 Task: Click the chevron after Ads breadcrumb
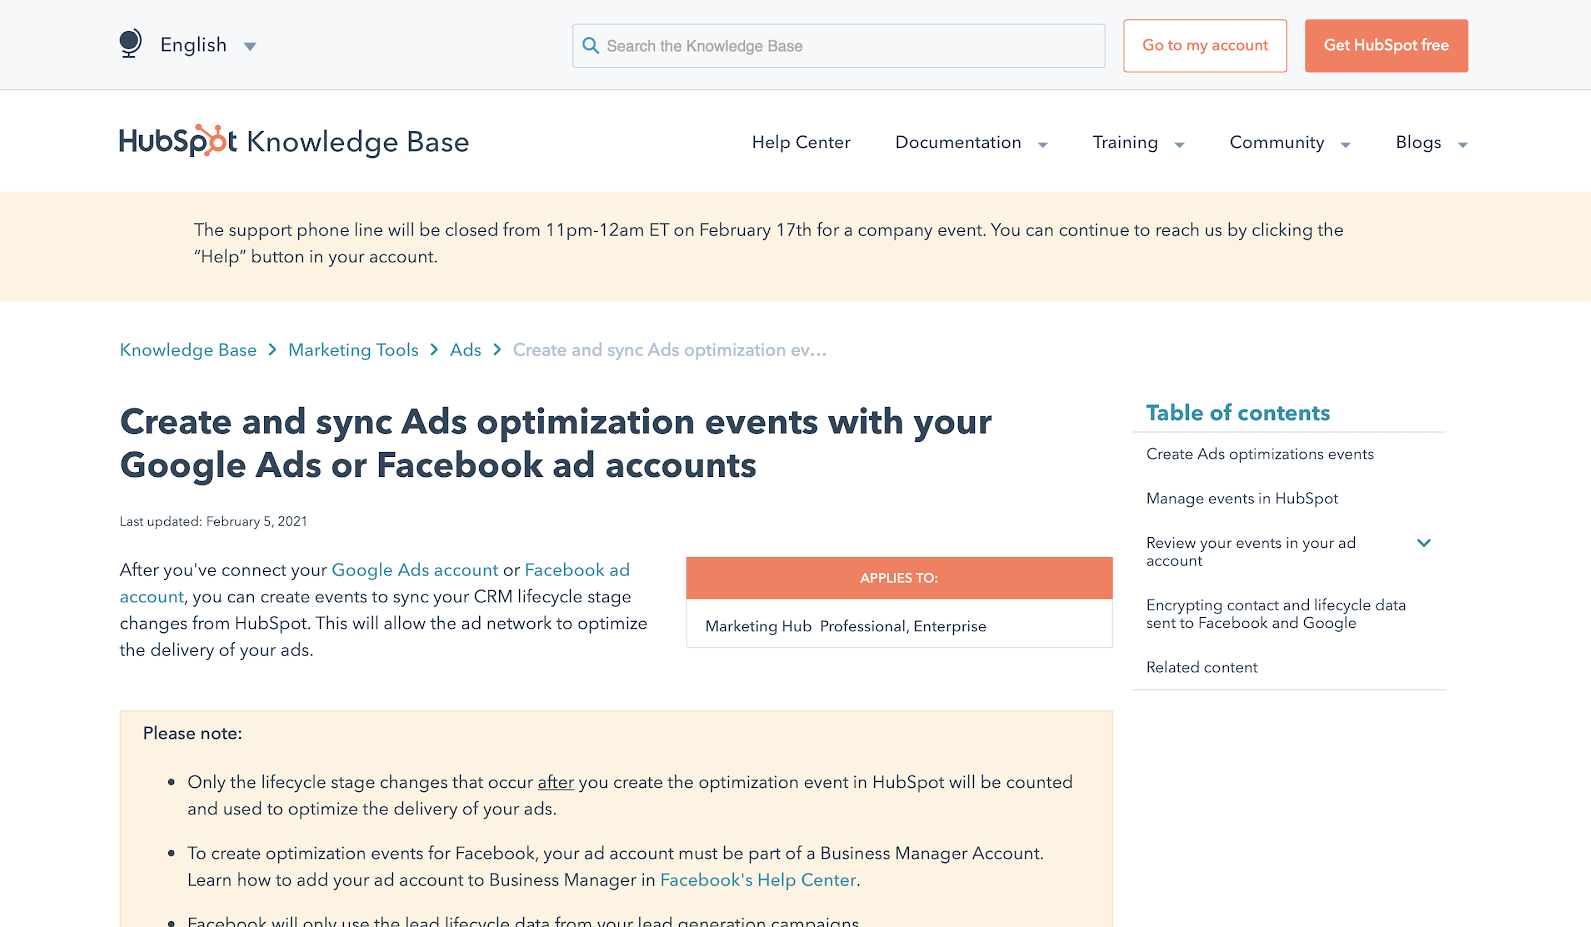pos(497,350)
